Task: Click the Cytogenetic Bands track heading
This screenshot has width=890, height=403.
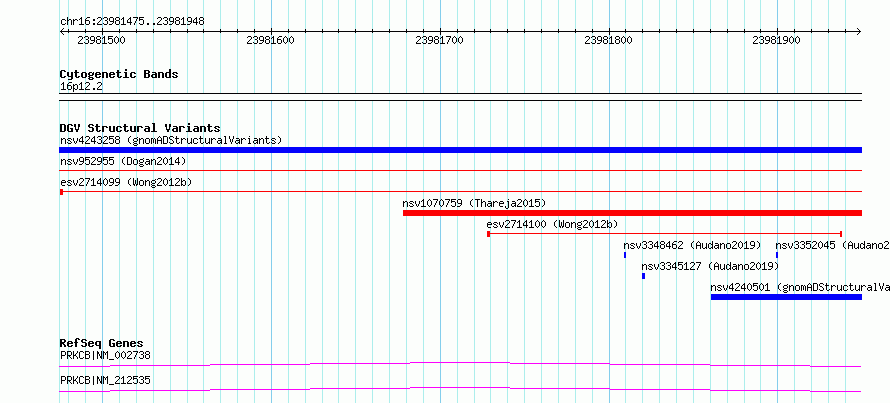Action: (119, 74)
